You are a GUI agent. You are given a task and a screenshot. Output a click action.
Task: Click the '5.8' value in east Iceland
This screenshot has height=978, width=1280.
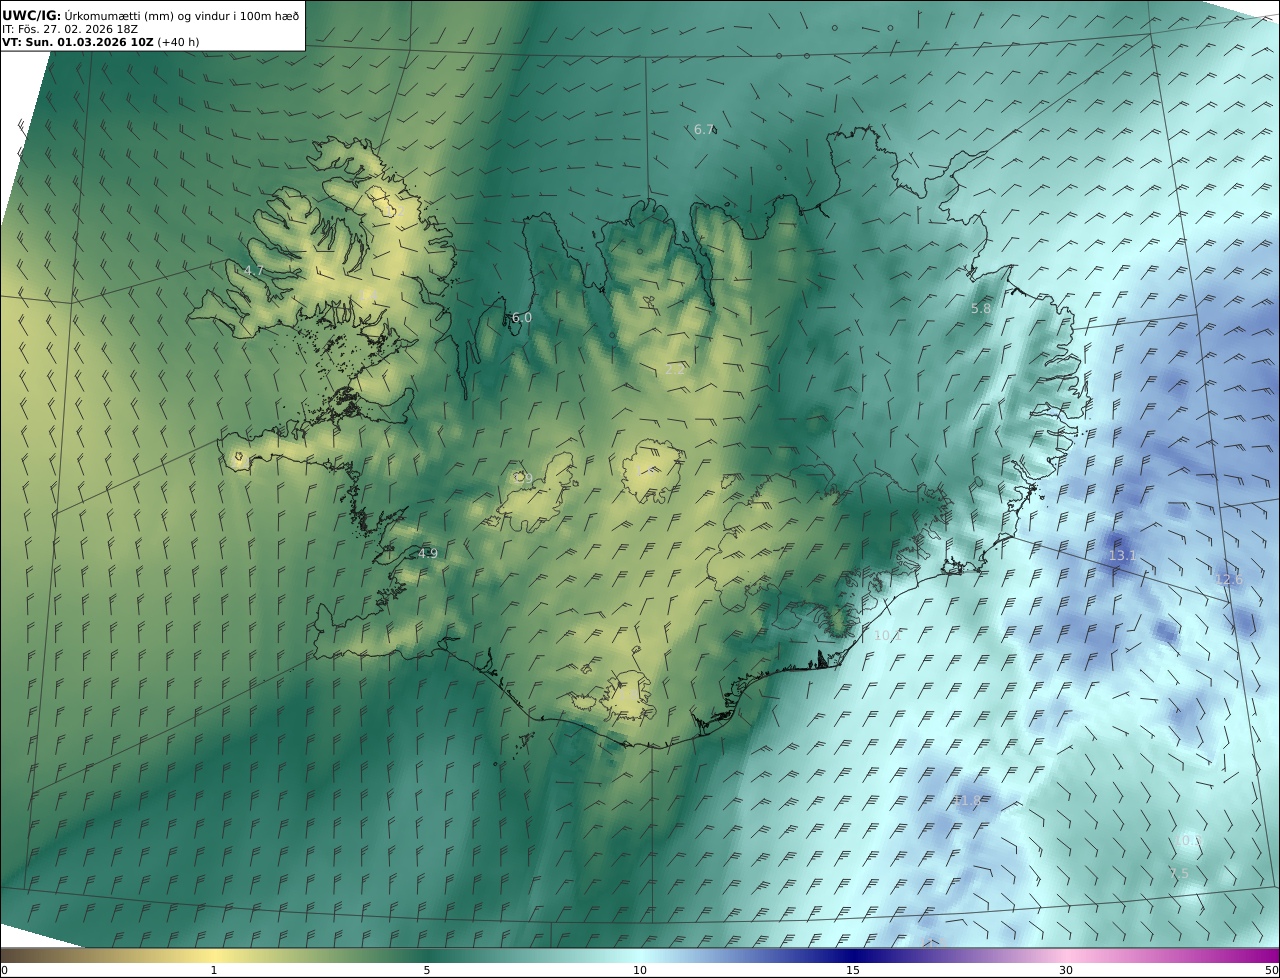[981, 309]
